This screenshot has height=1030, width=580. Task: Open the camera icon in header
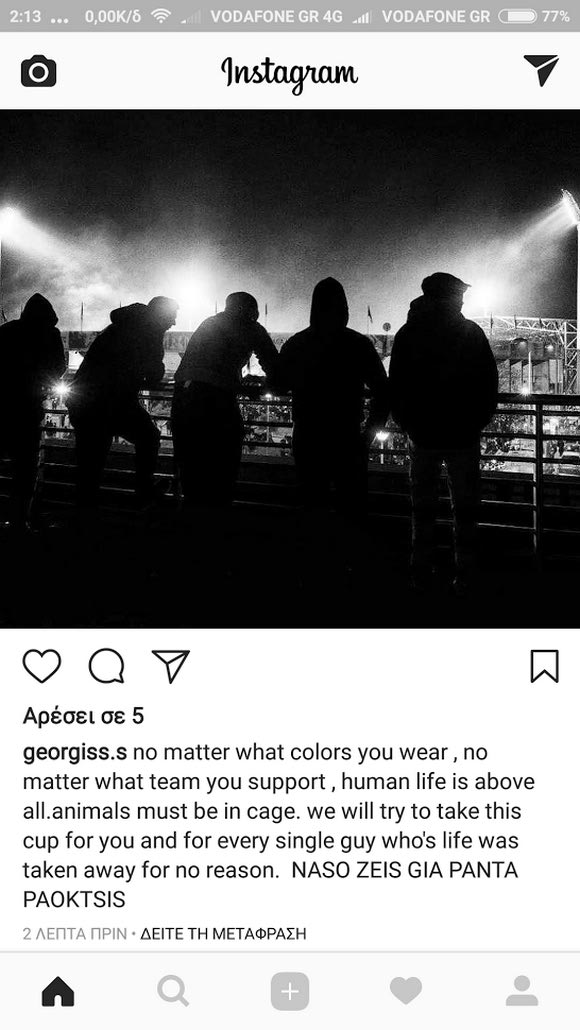point(38,71)
